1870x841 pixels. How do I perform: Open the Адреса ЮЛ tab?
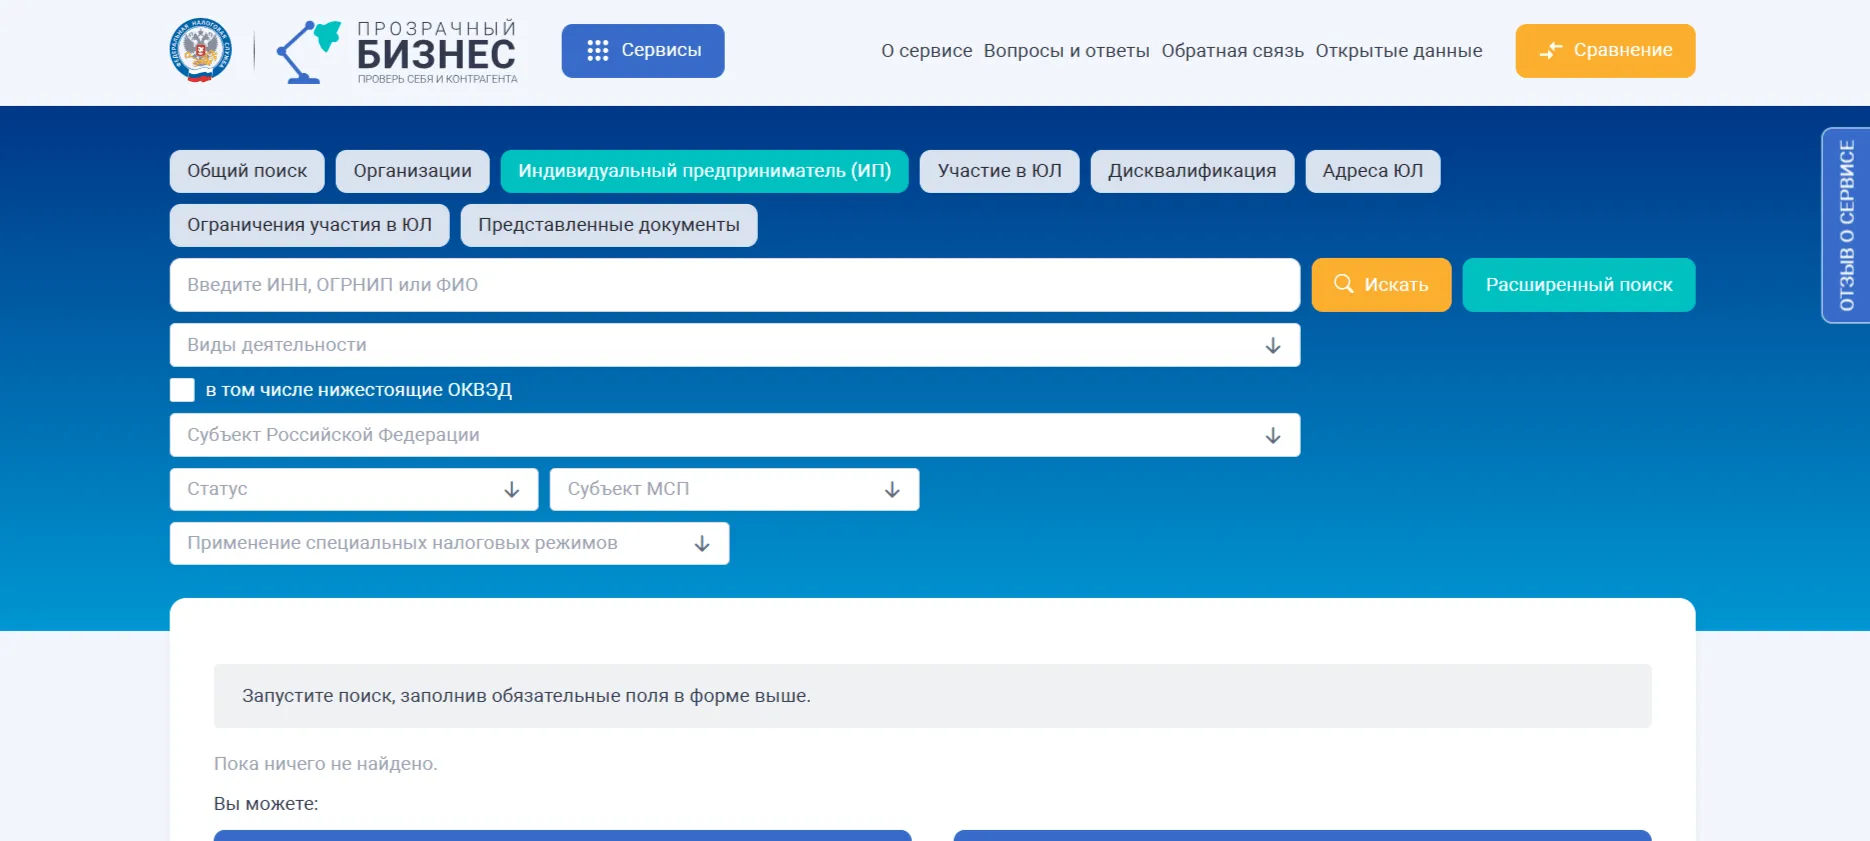(1372, 171)
